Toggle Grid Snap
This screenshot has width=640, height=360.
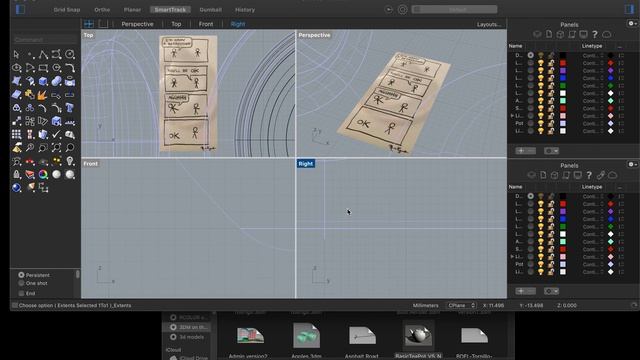pos(67,9)
